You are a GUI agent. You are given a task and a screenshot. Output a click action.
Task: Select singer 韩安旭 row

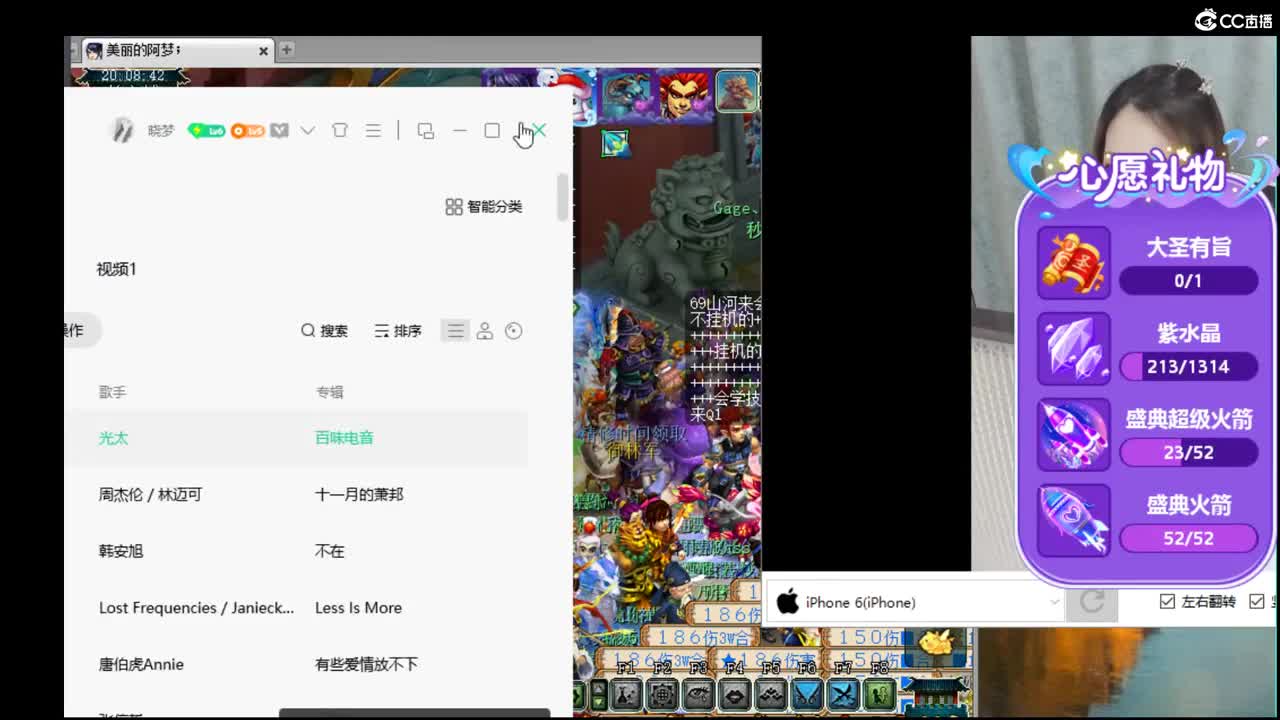point(121,551)
